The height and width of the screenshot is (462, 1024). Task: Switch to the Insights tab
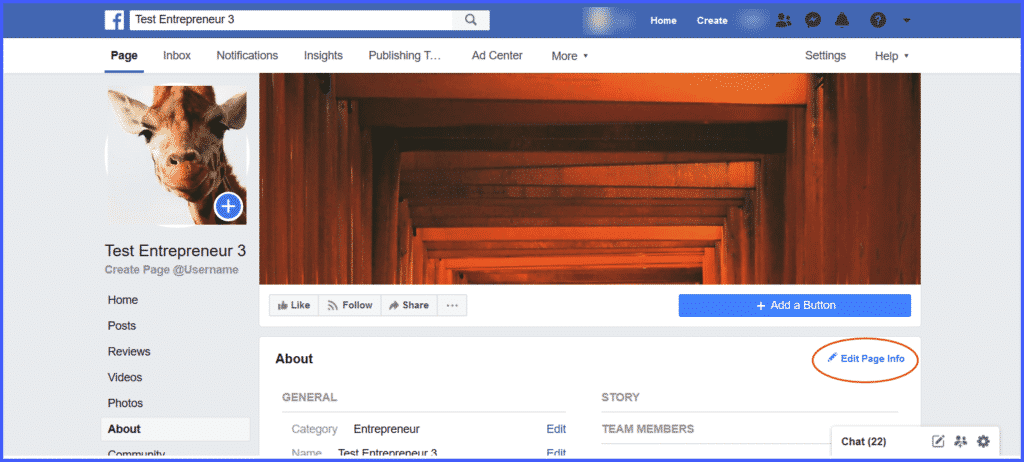[323, 56]
